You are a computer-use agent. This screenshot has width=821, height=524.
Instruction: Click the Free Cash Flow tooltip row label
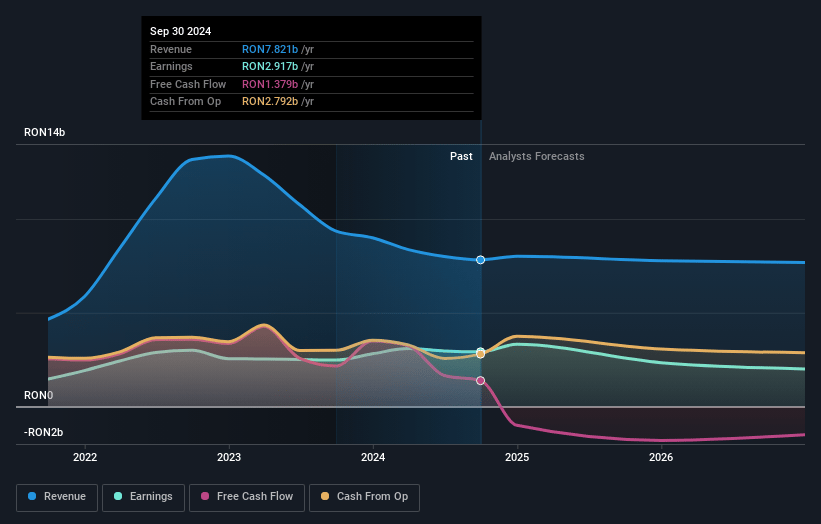[x=188, y=84]
